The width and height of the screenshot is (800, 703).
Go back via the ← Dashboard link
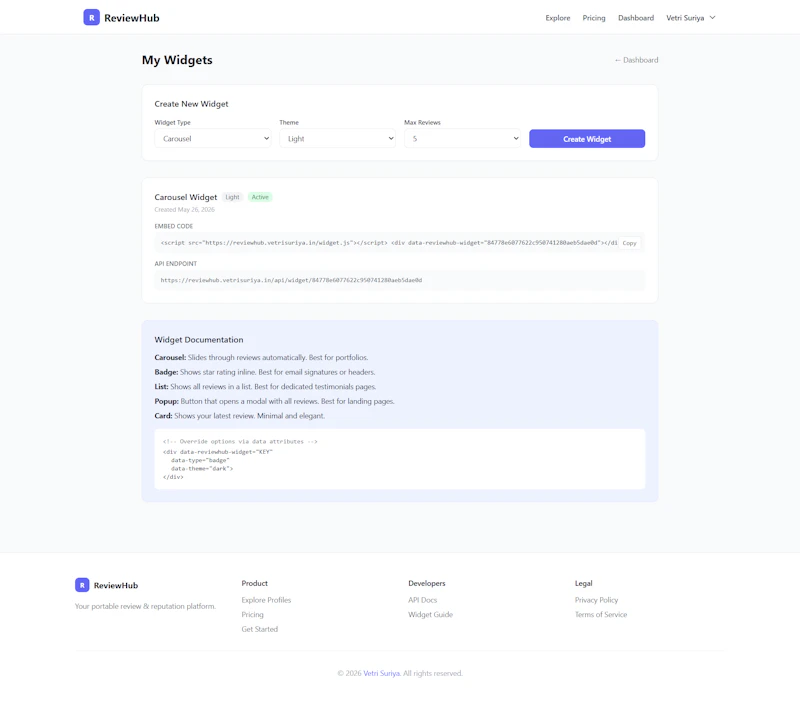636,60
